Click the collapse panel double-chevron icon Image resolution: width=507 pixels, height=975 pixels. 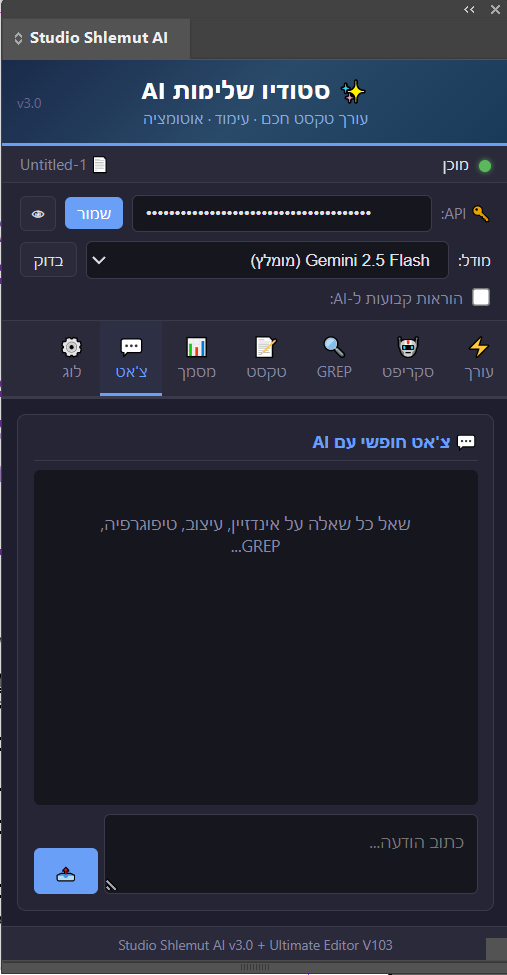[x=469, y=9]
